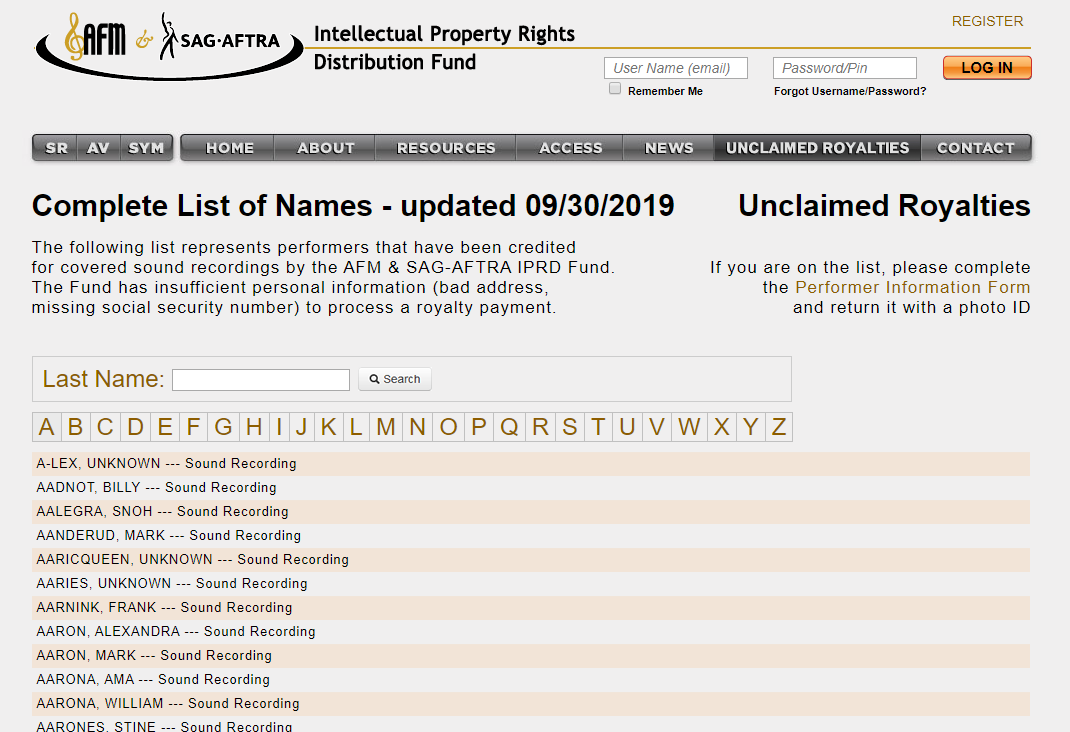Image resolution: width=1070 pixels, height=732 pixels.
Task: Go to the RESOURCES section
Action: coord(444,147)
